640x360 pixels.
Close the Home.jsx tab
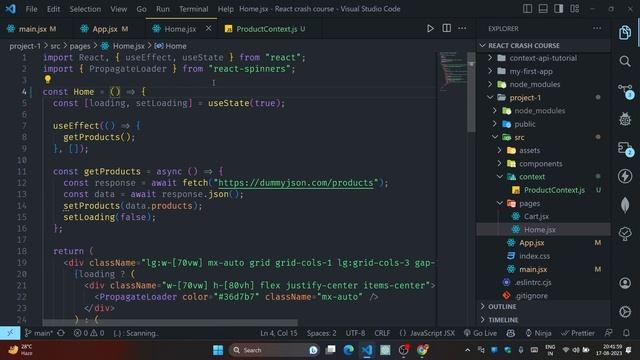coord(209,29)
